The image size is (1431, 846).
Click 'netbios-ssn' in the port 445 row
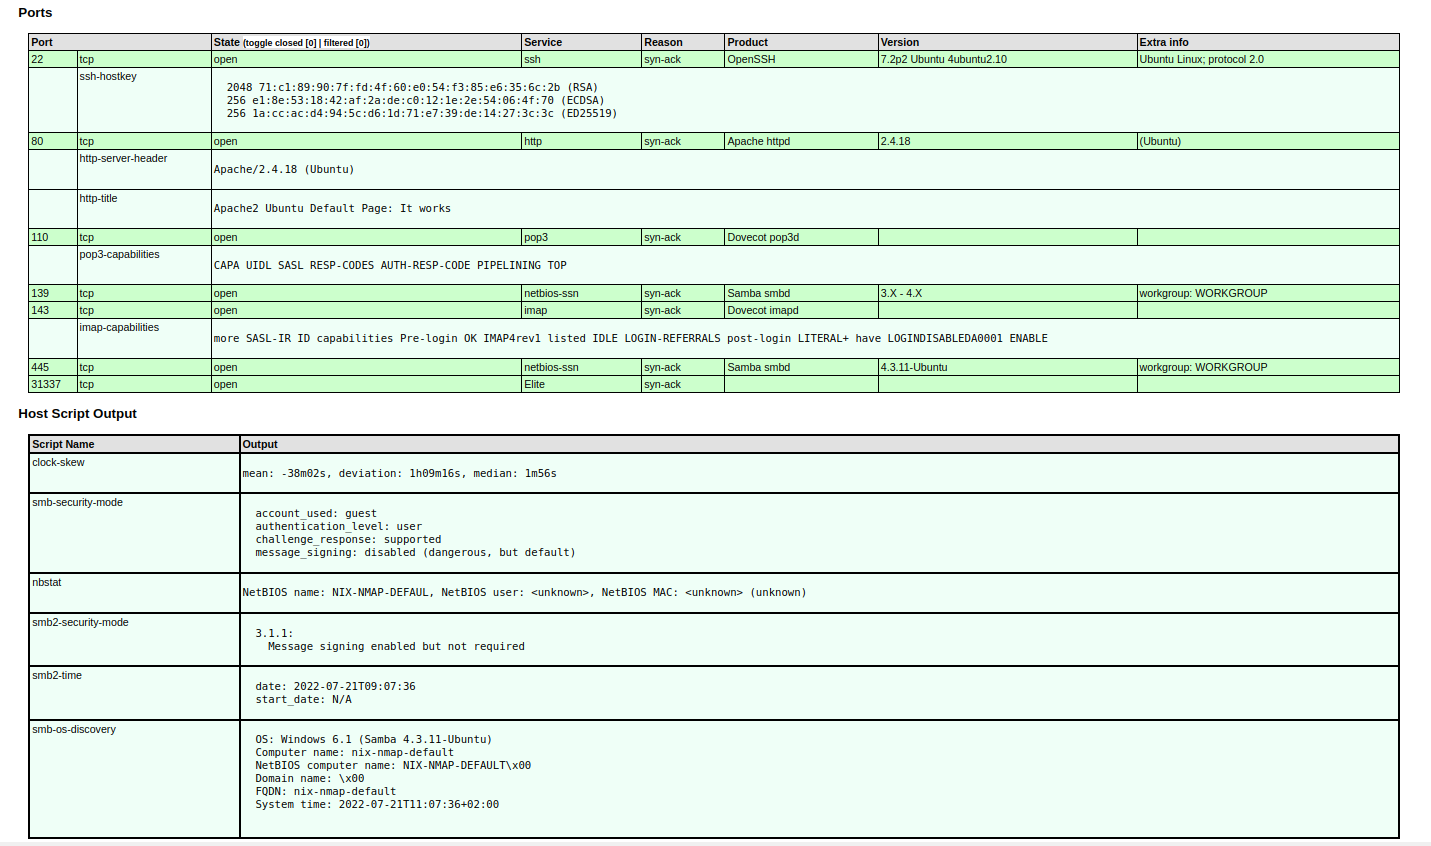pyautogui.click(x=581, y=367)
